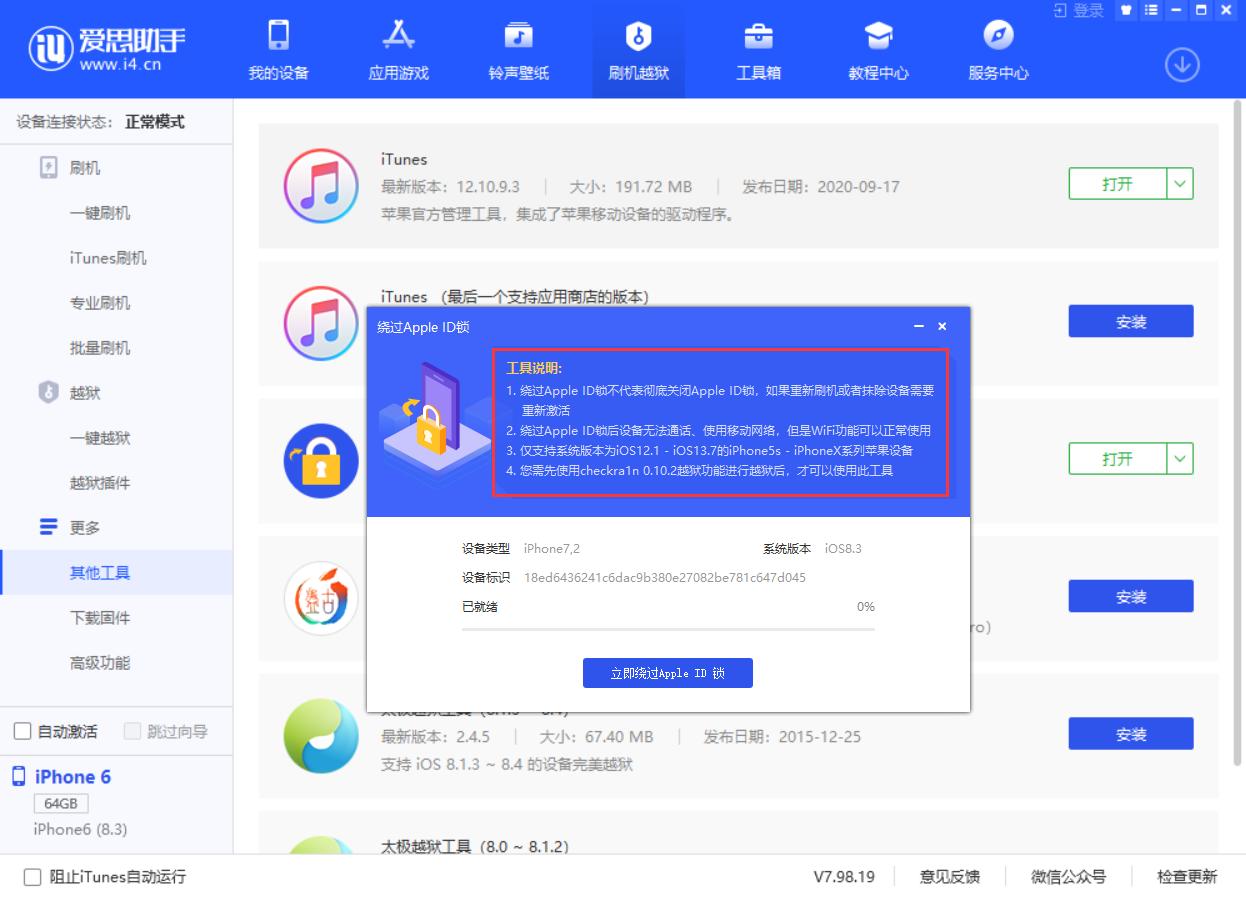
Task: Enable the 自动激活 auto-activate checkbox
Action: tap(24, 730)
